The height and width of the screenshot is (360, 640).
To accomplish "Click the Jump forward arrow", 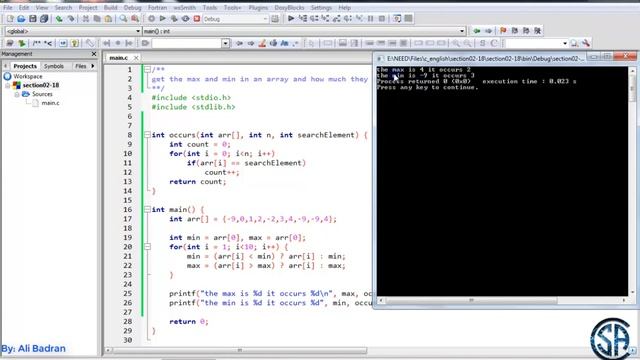I will tap(488, 31).
